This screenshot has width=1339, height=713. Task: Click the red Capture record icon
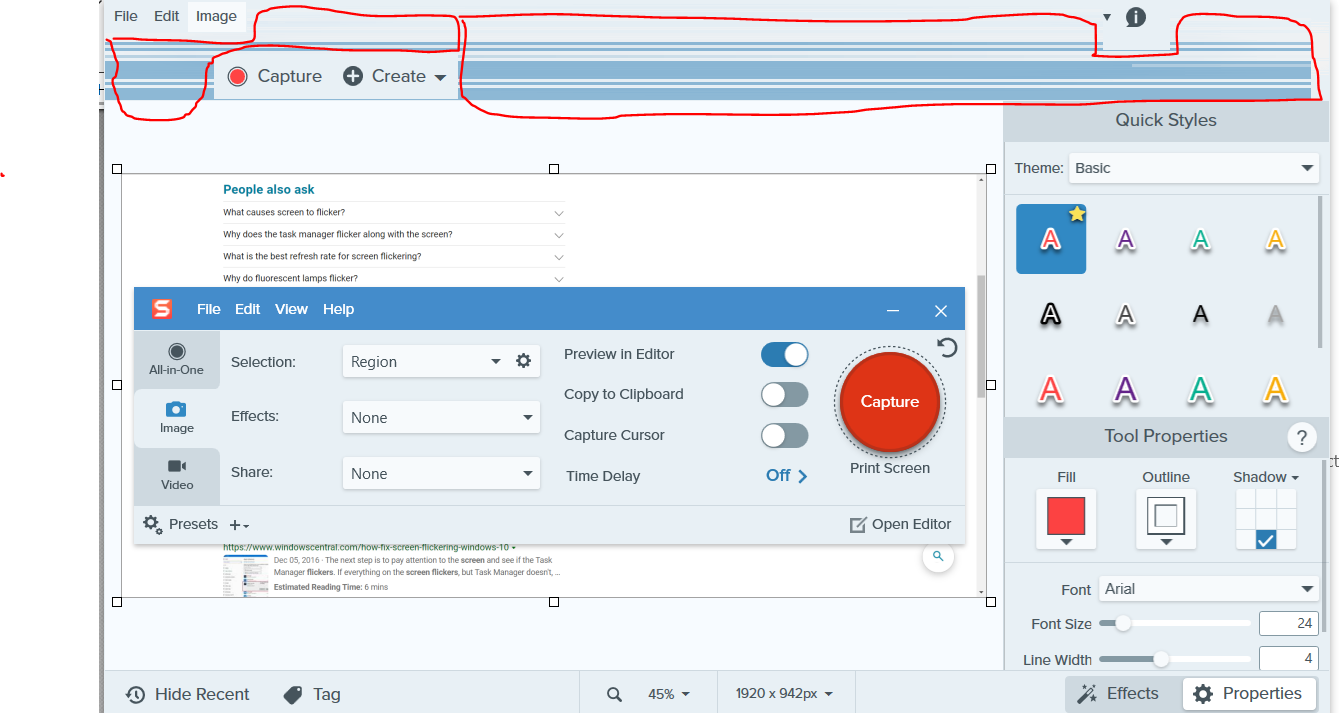pos(237,77)
